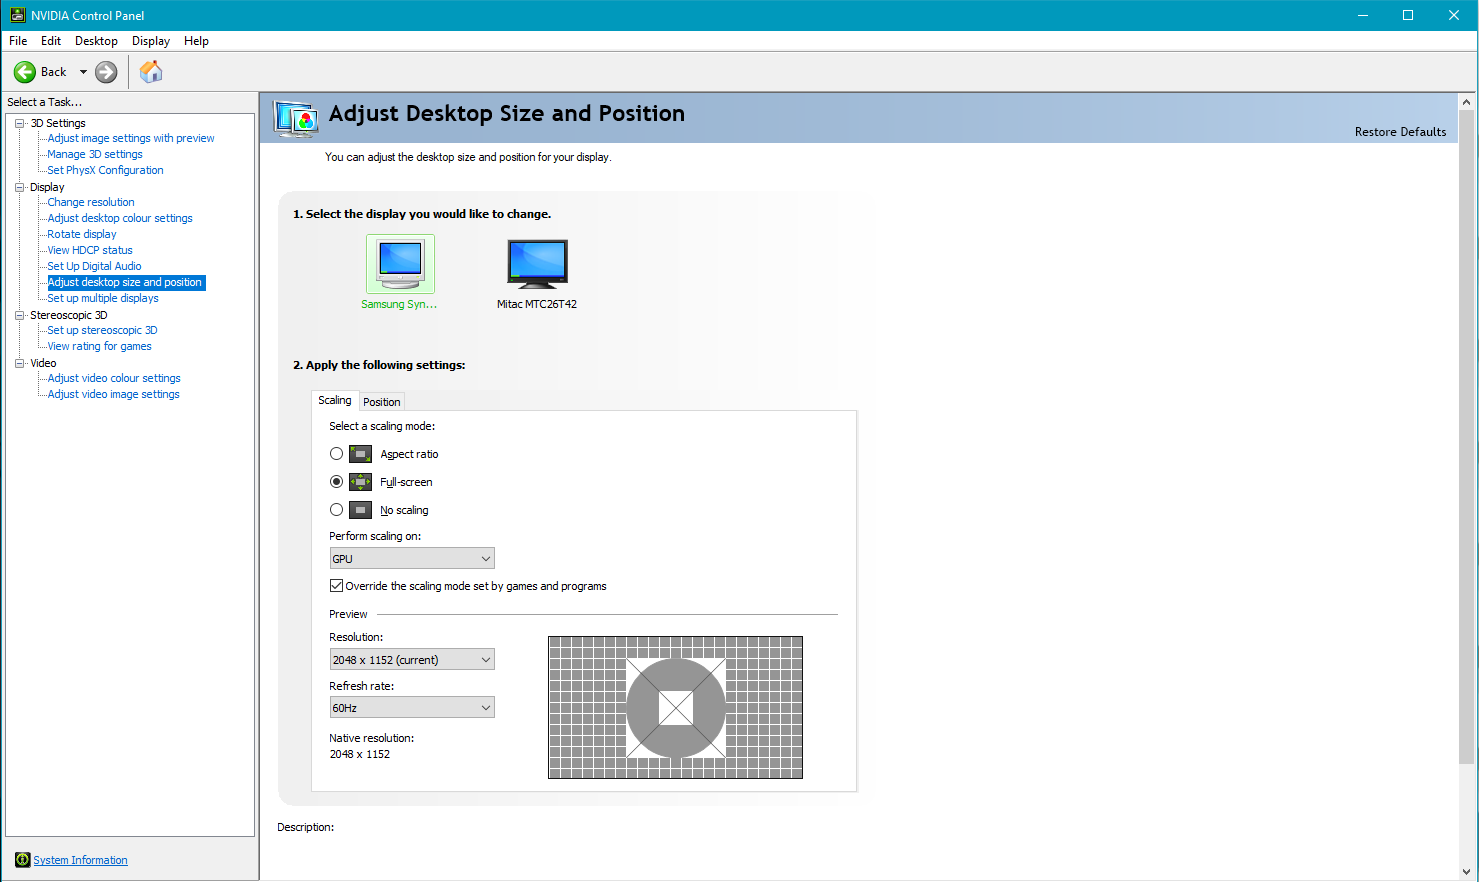Choose the Full-screen radio button
Screen dimensions: 1479x882
(x=337, y=482)
